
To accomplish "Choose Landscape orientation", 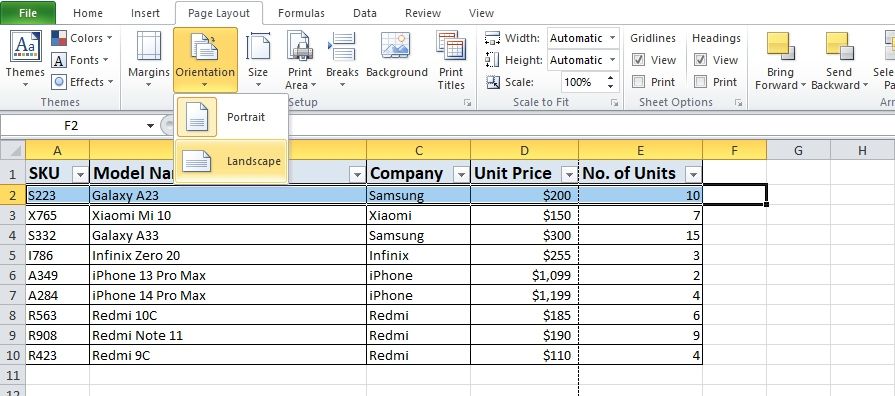I will 231,161.
